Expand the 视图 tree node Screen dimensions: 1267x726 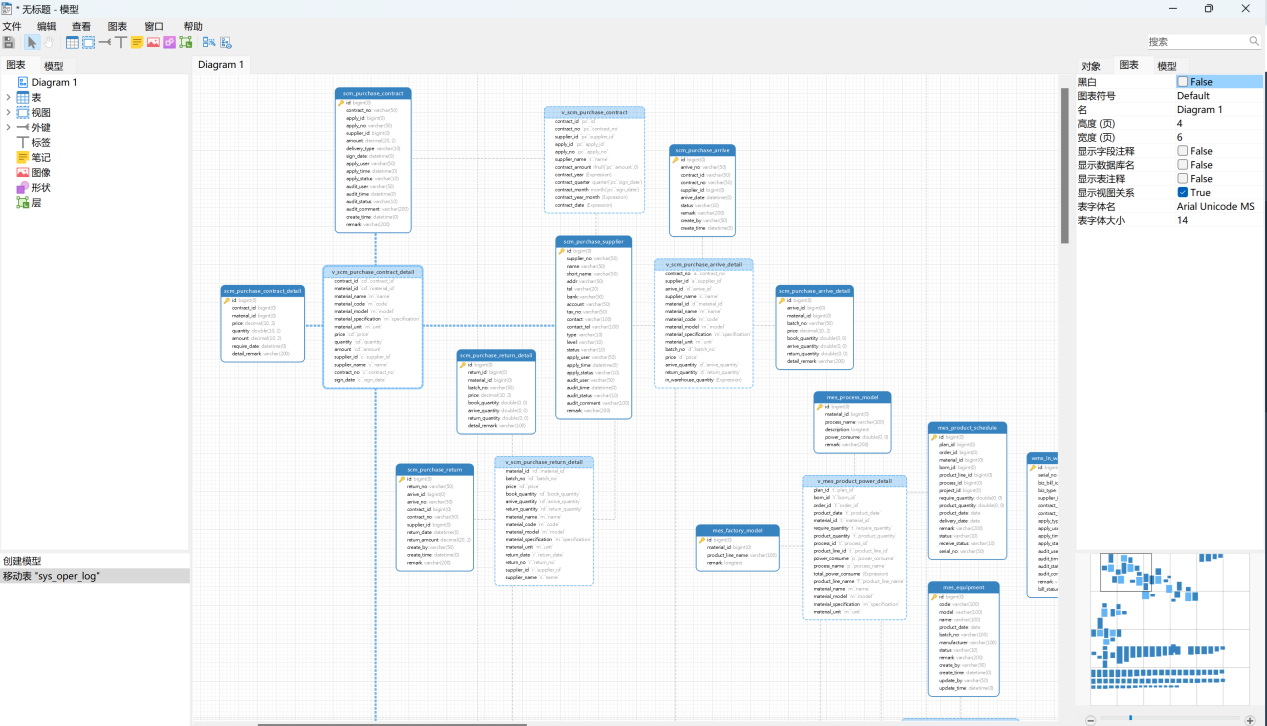click(8, 113)
